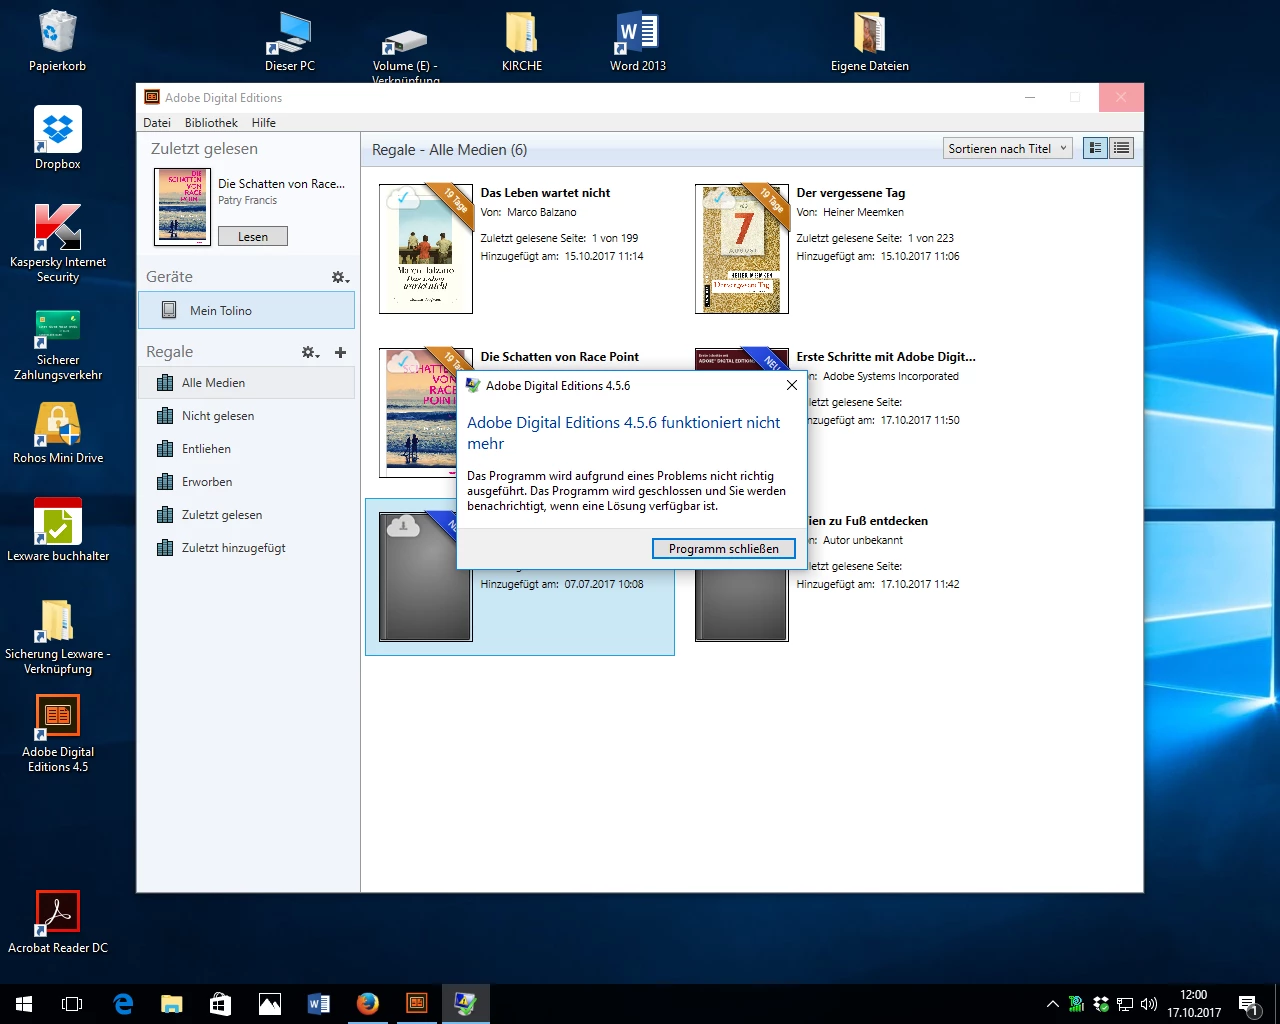
Task: Click the Lesen button
Action: pos(253,236)
